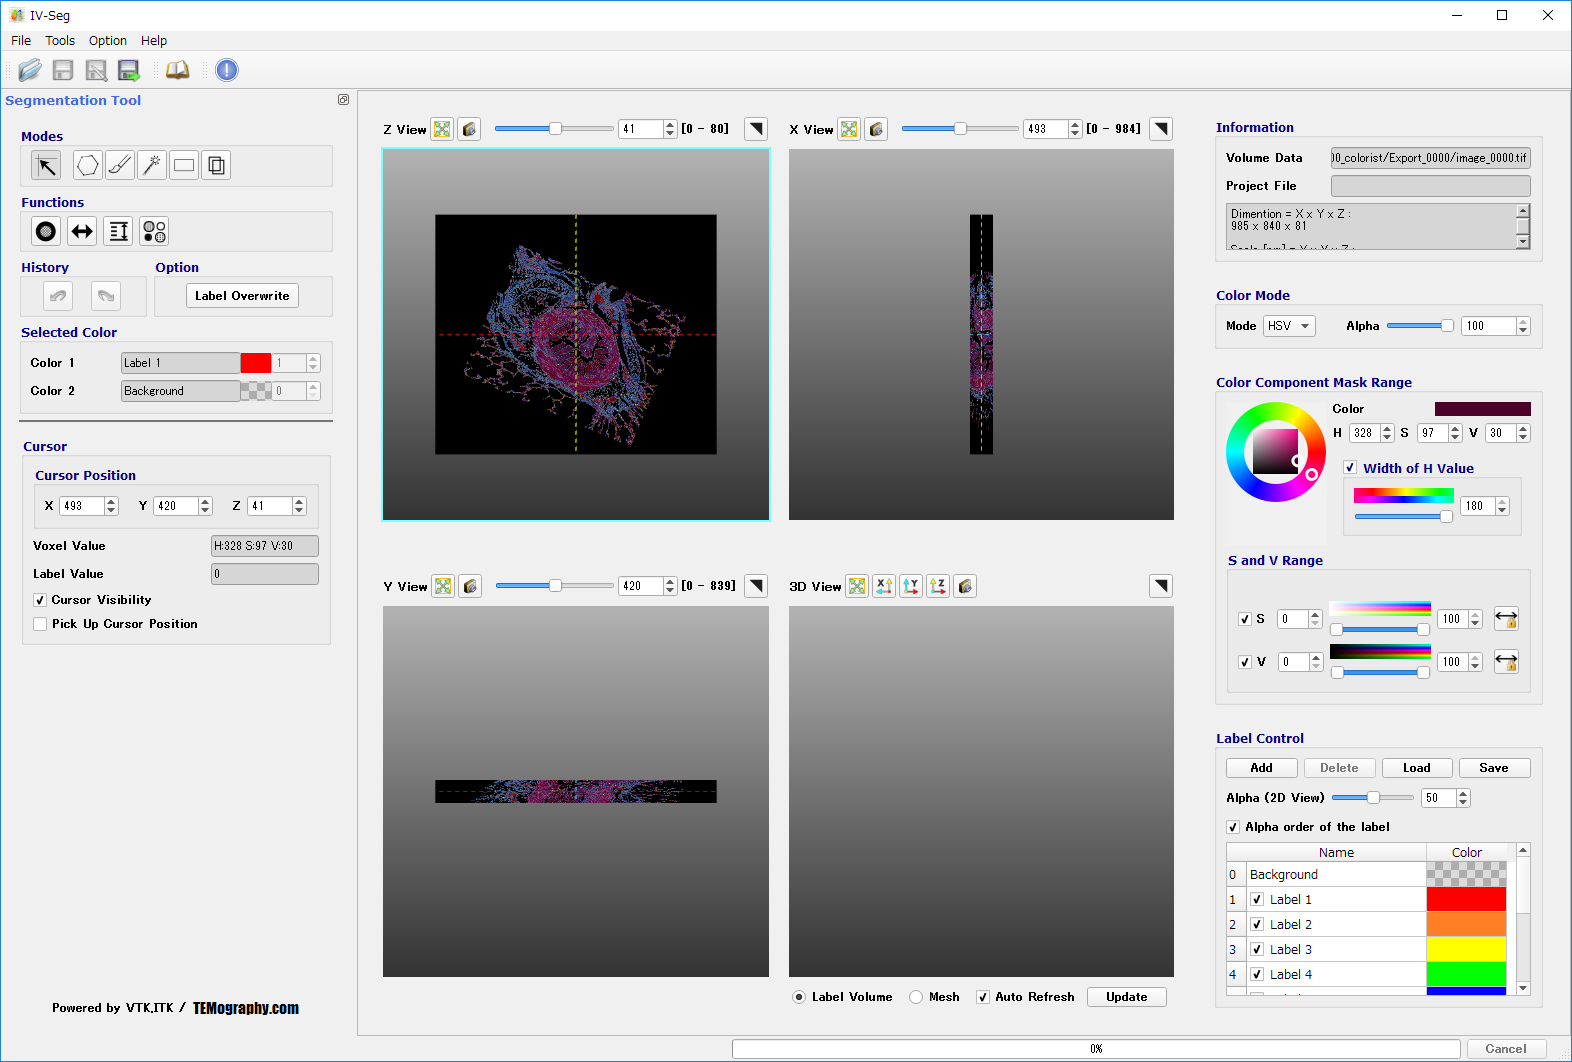The height and width of the screenshot is (1062, 1572).
Task: Open the book help toolbar icon
Action: (x=177, y=70)
